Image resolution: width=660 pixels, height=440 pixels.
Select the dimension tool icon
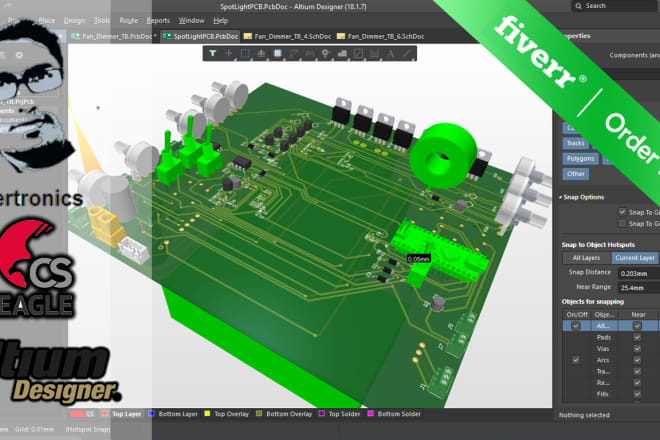point(374,53)
